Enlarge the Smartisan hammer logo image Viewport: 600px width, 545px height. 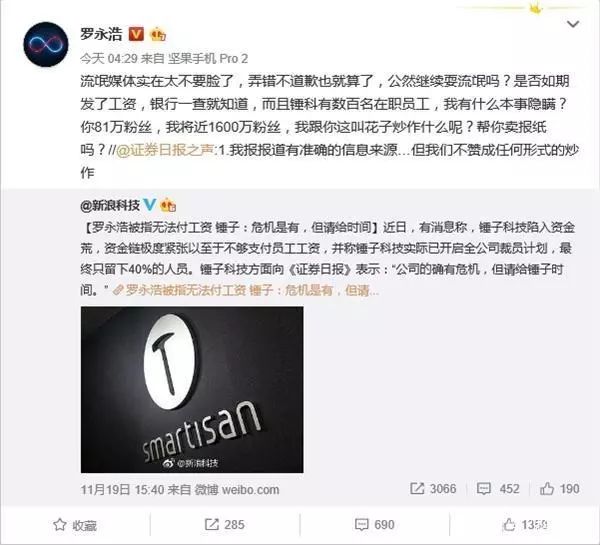tap(192, 390)
